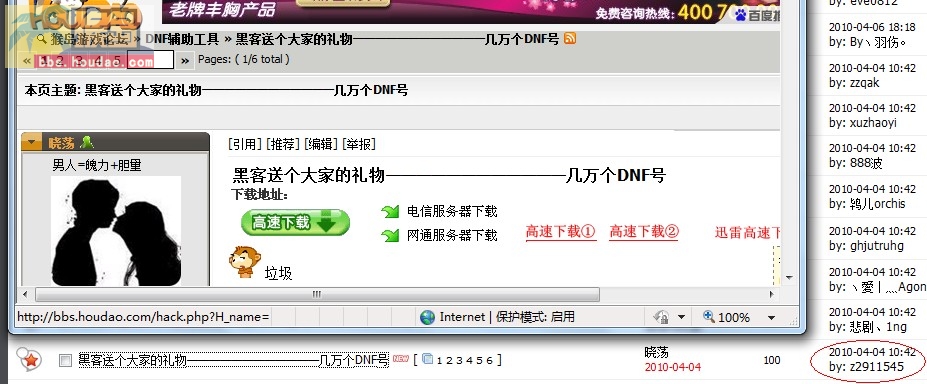This screenshot has height=384, width=927.
Task: Open the DNF辅助工具 breadcrumb link
Action: (182, 40)
